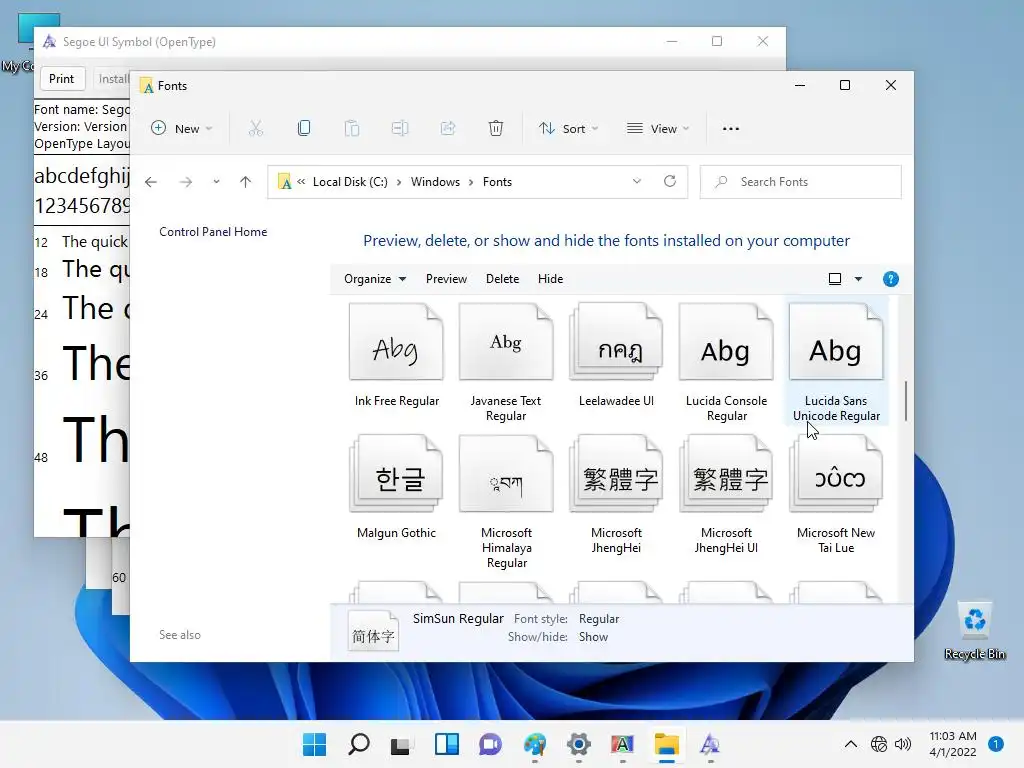Open Windows Start menu
Image resolution: width=1024 pixels, height=768 pixels.
(x=314, y=744)
